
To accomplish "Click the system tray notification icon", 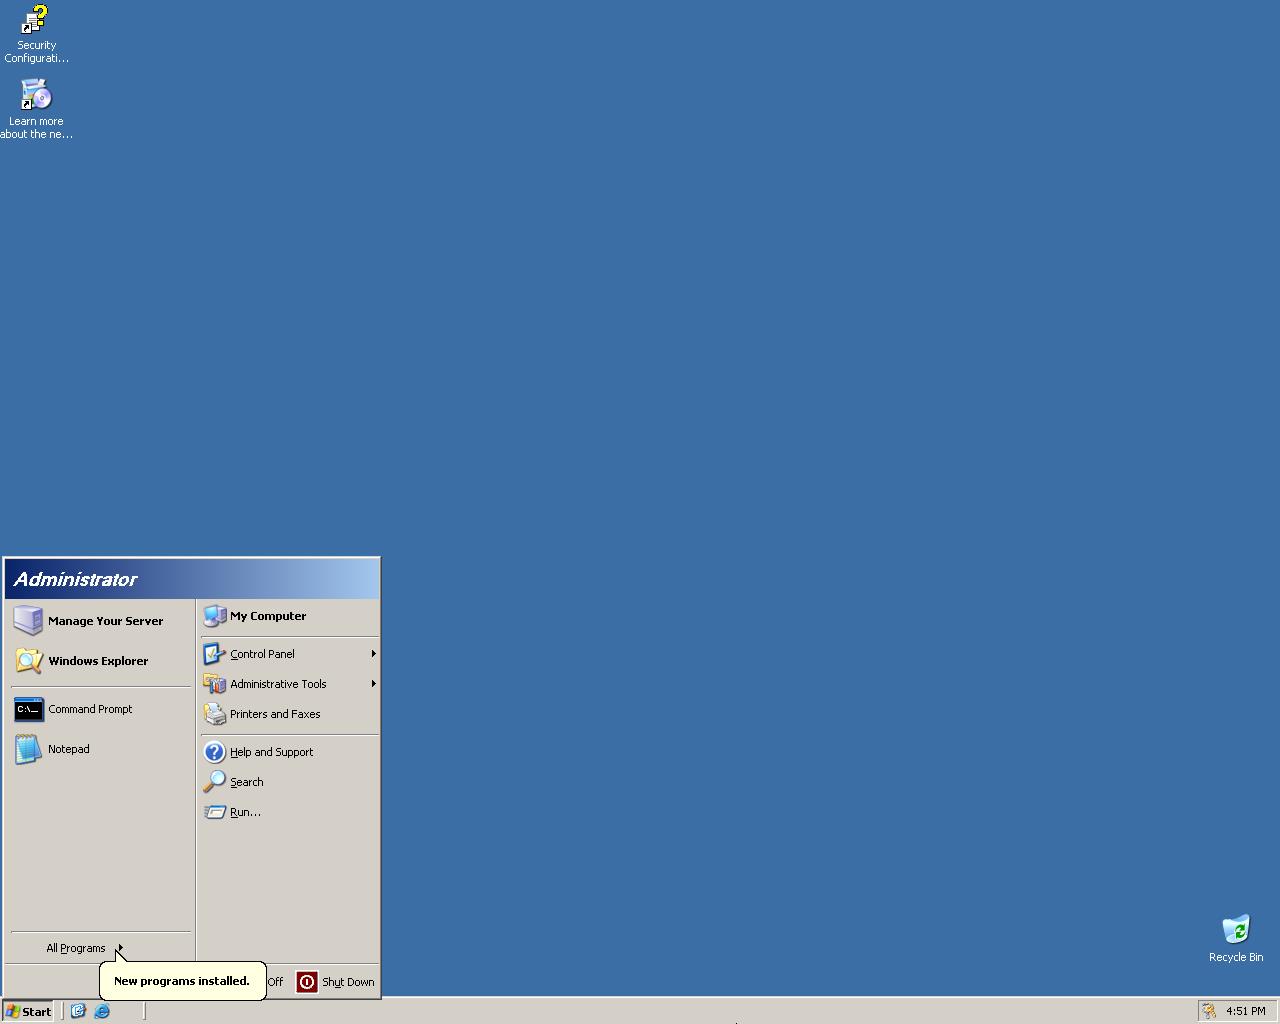I will coord(1209,1011).
